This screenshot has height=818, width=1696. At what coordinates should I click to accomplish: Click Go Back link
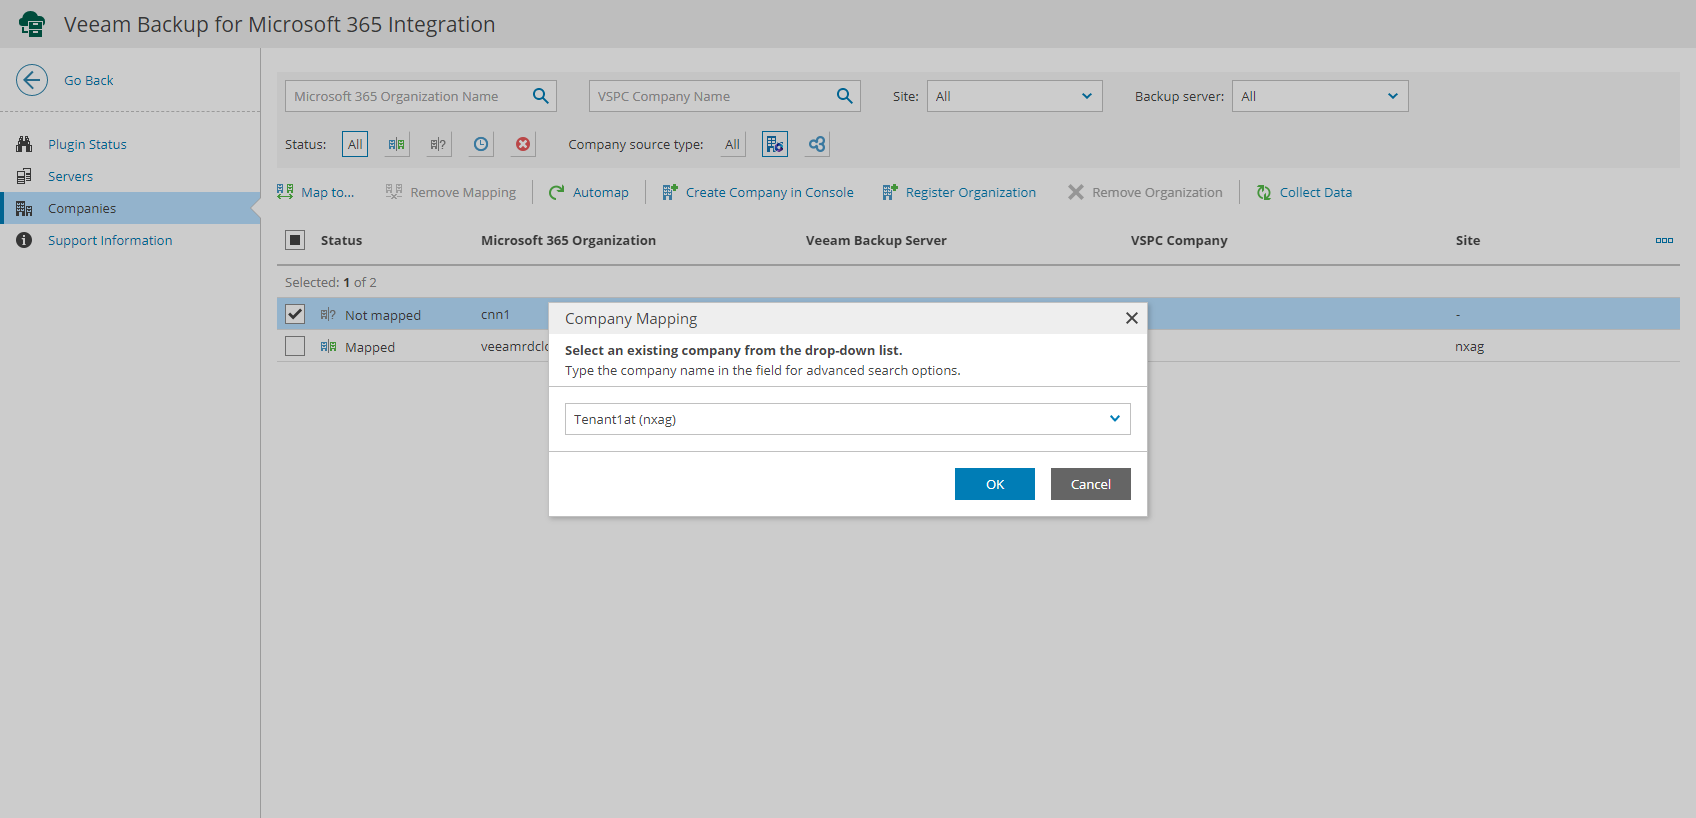89,80
